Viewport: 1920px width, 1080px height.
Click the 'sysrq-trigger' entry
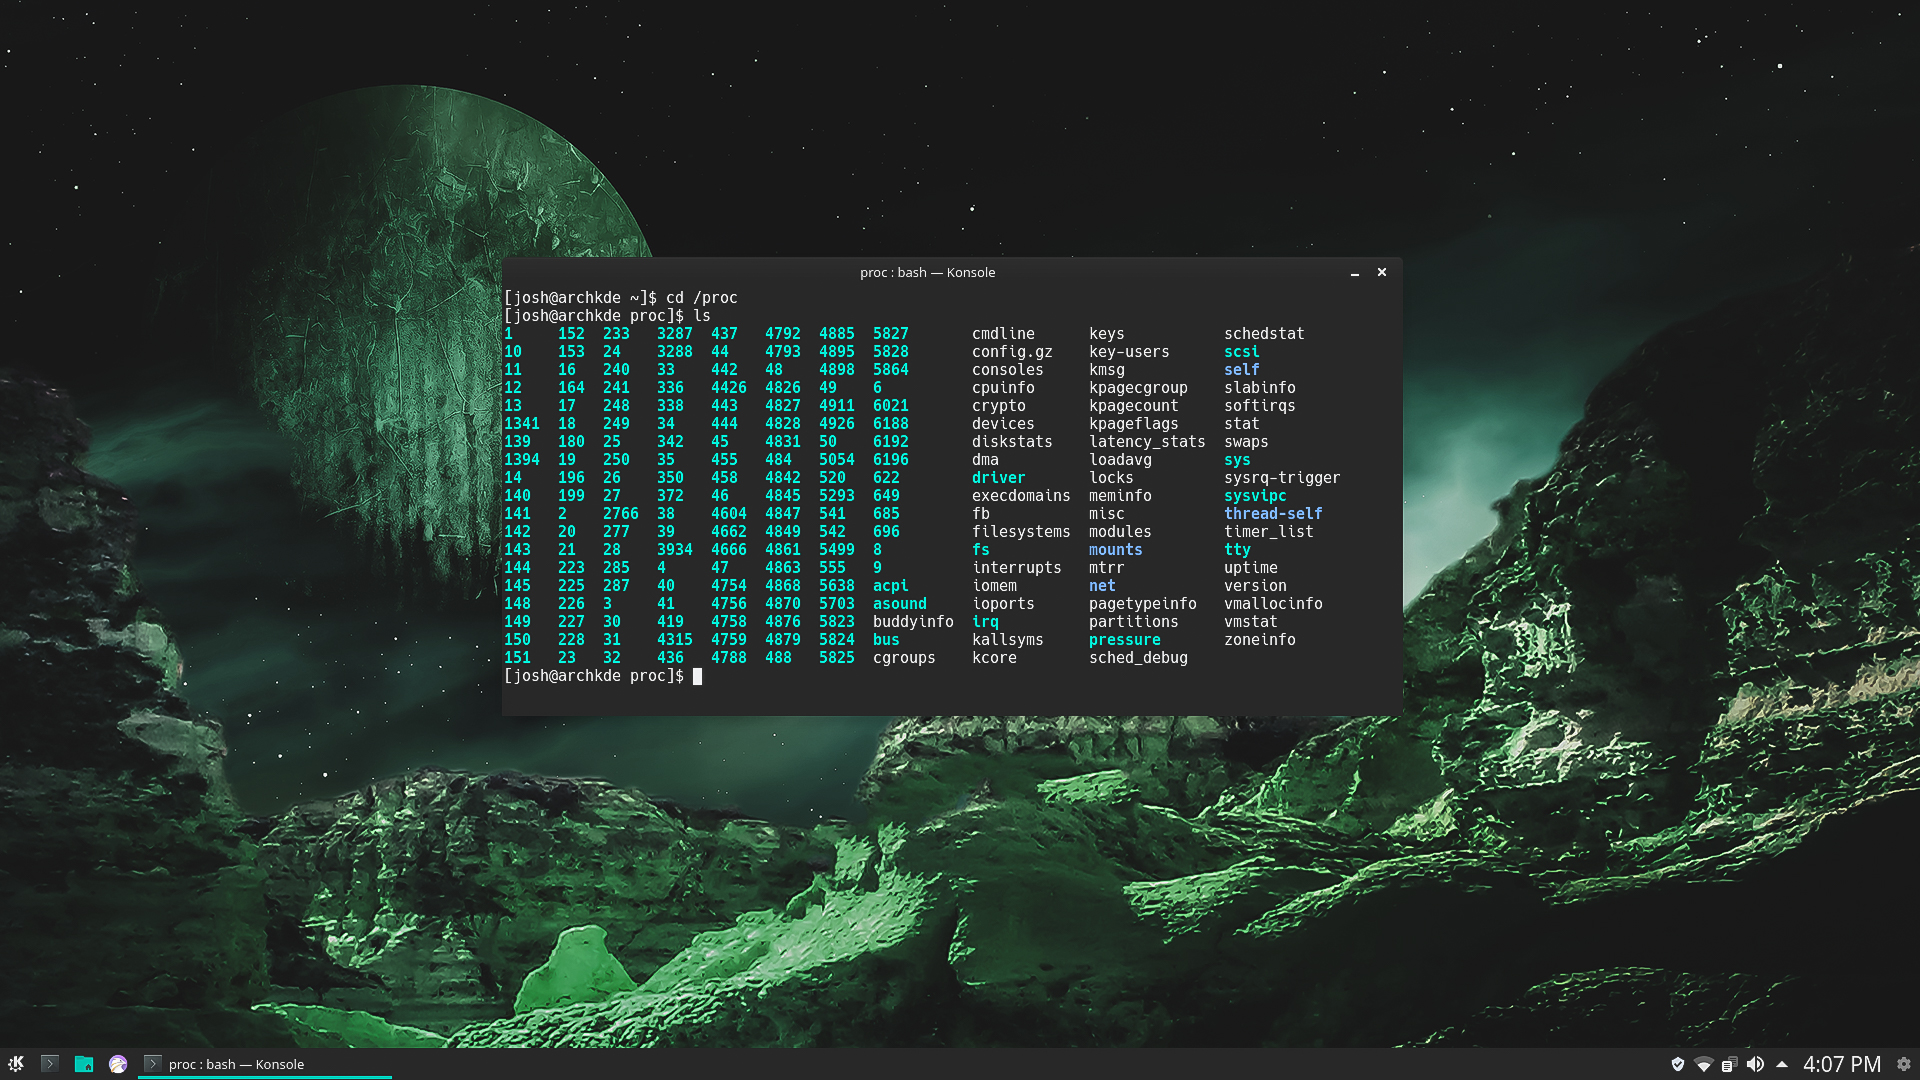click(1282, 478)
